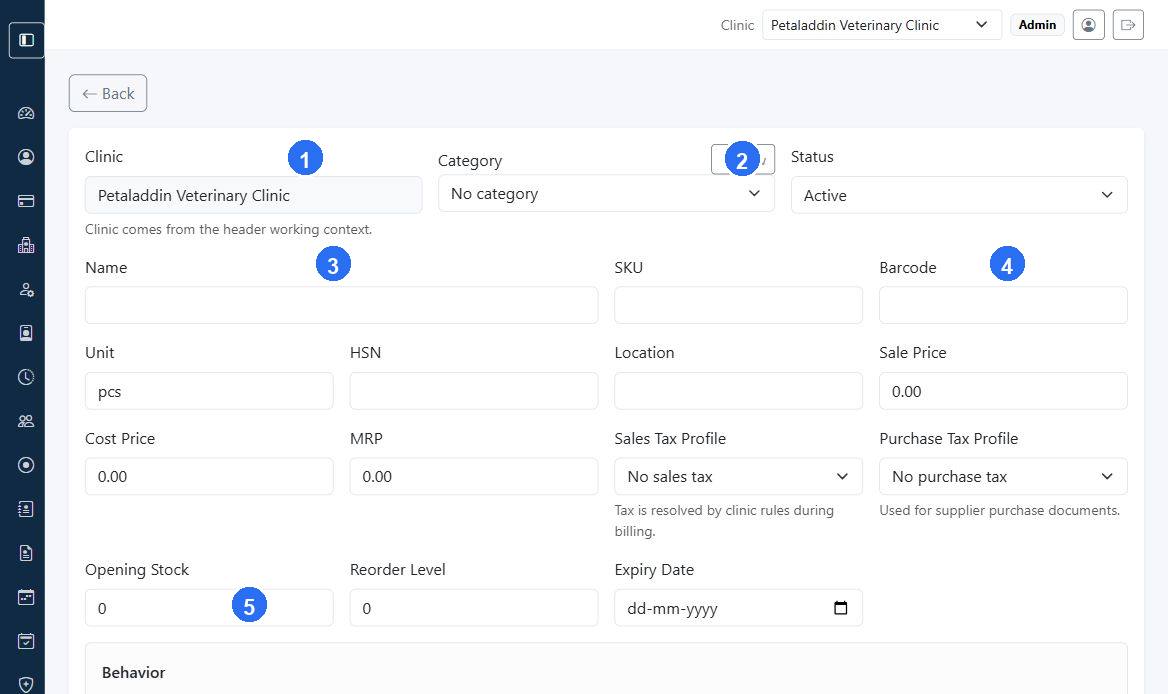Collapse the sidebar with the panel toggle icon

click(26, 40)
